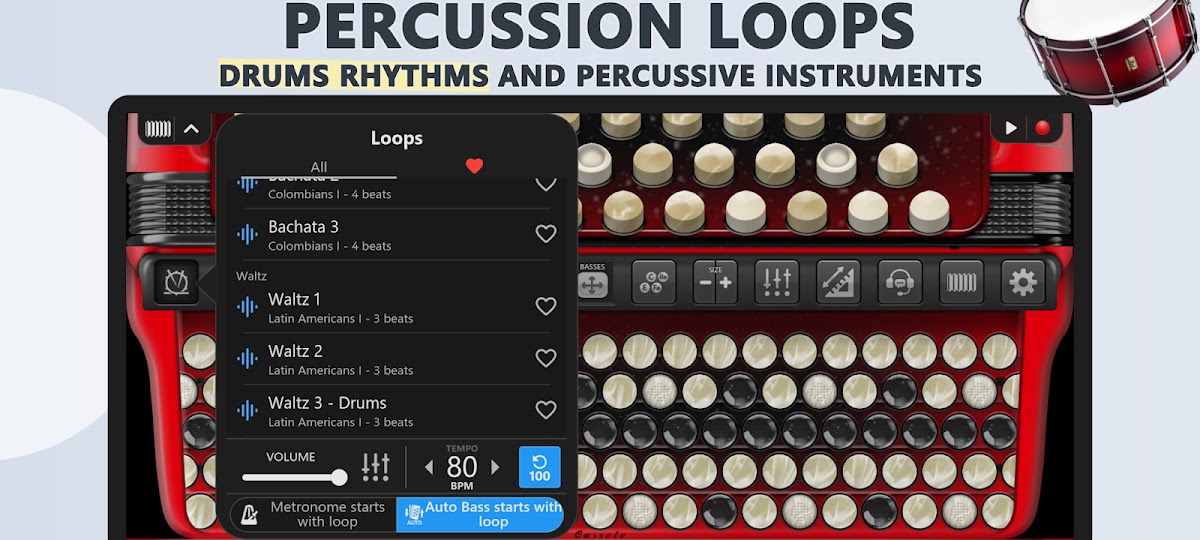
Task: Favorite the Waltz 1 loop with heart
Action: pyautogui.click(x=545, y=307)
